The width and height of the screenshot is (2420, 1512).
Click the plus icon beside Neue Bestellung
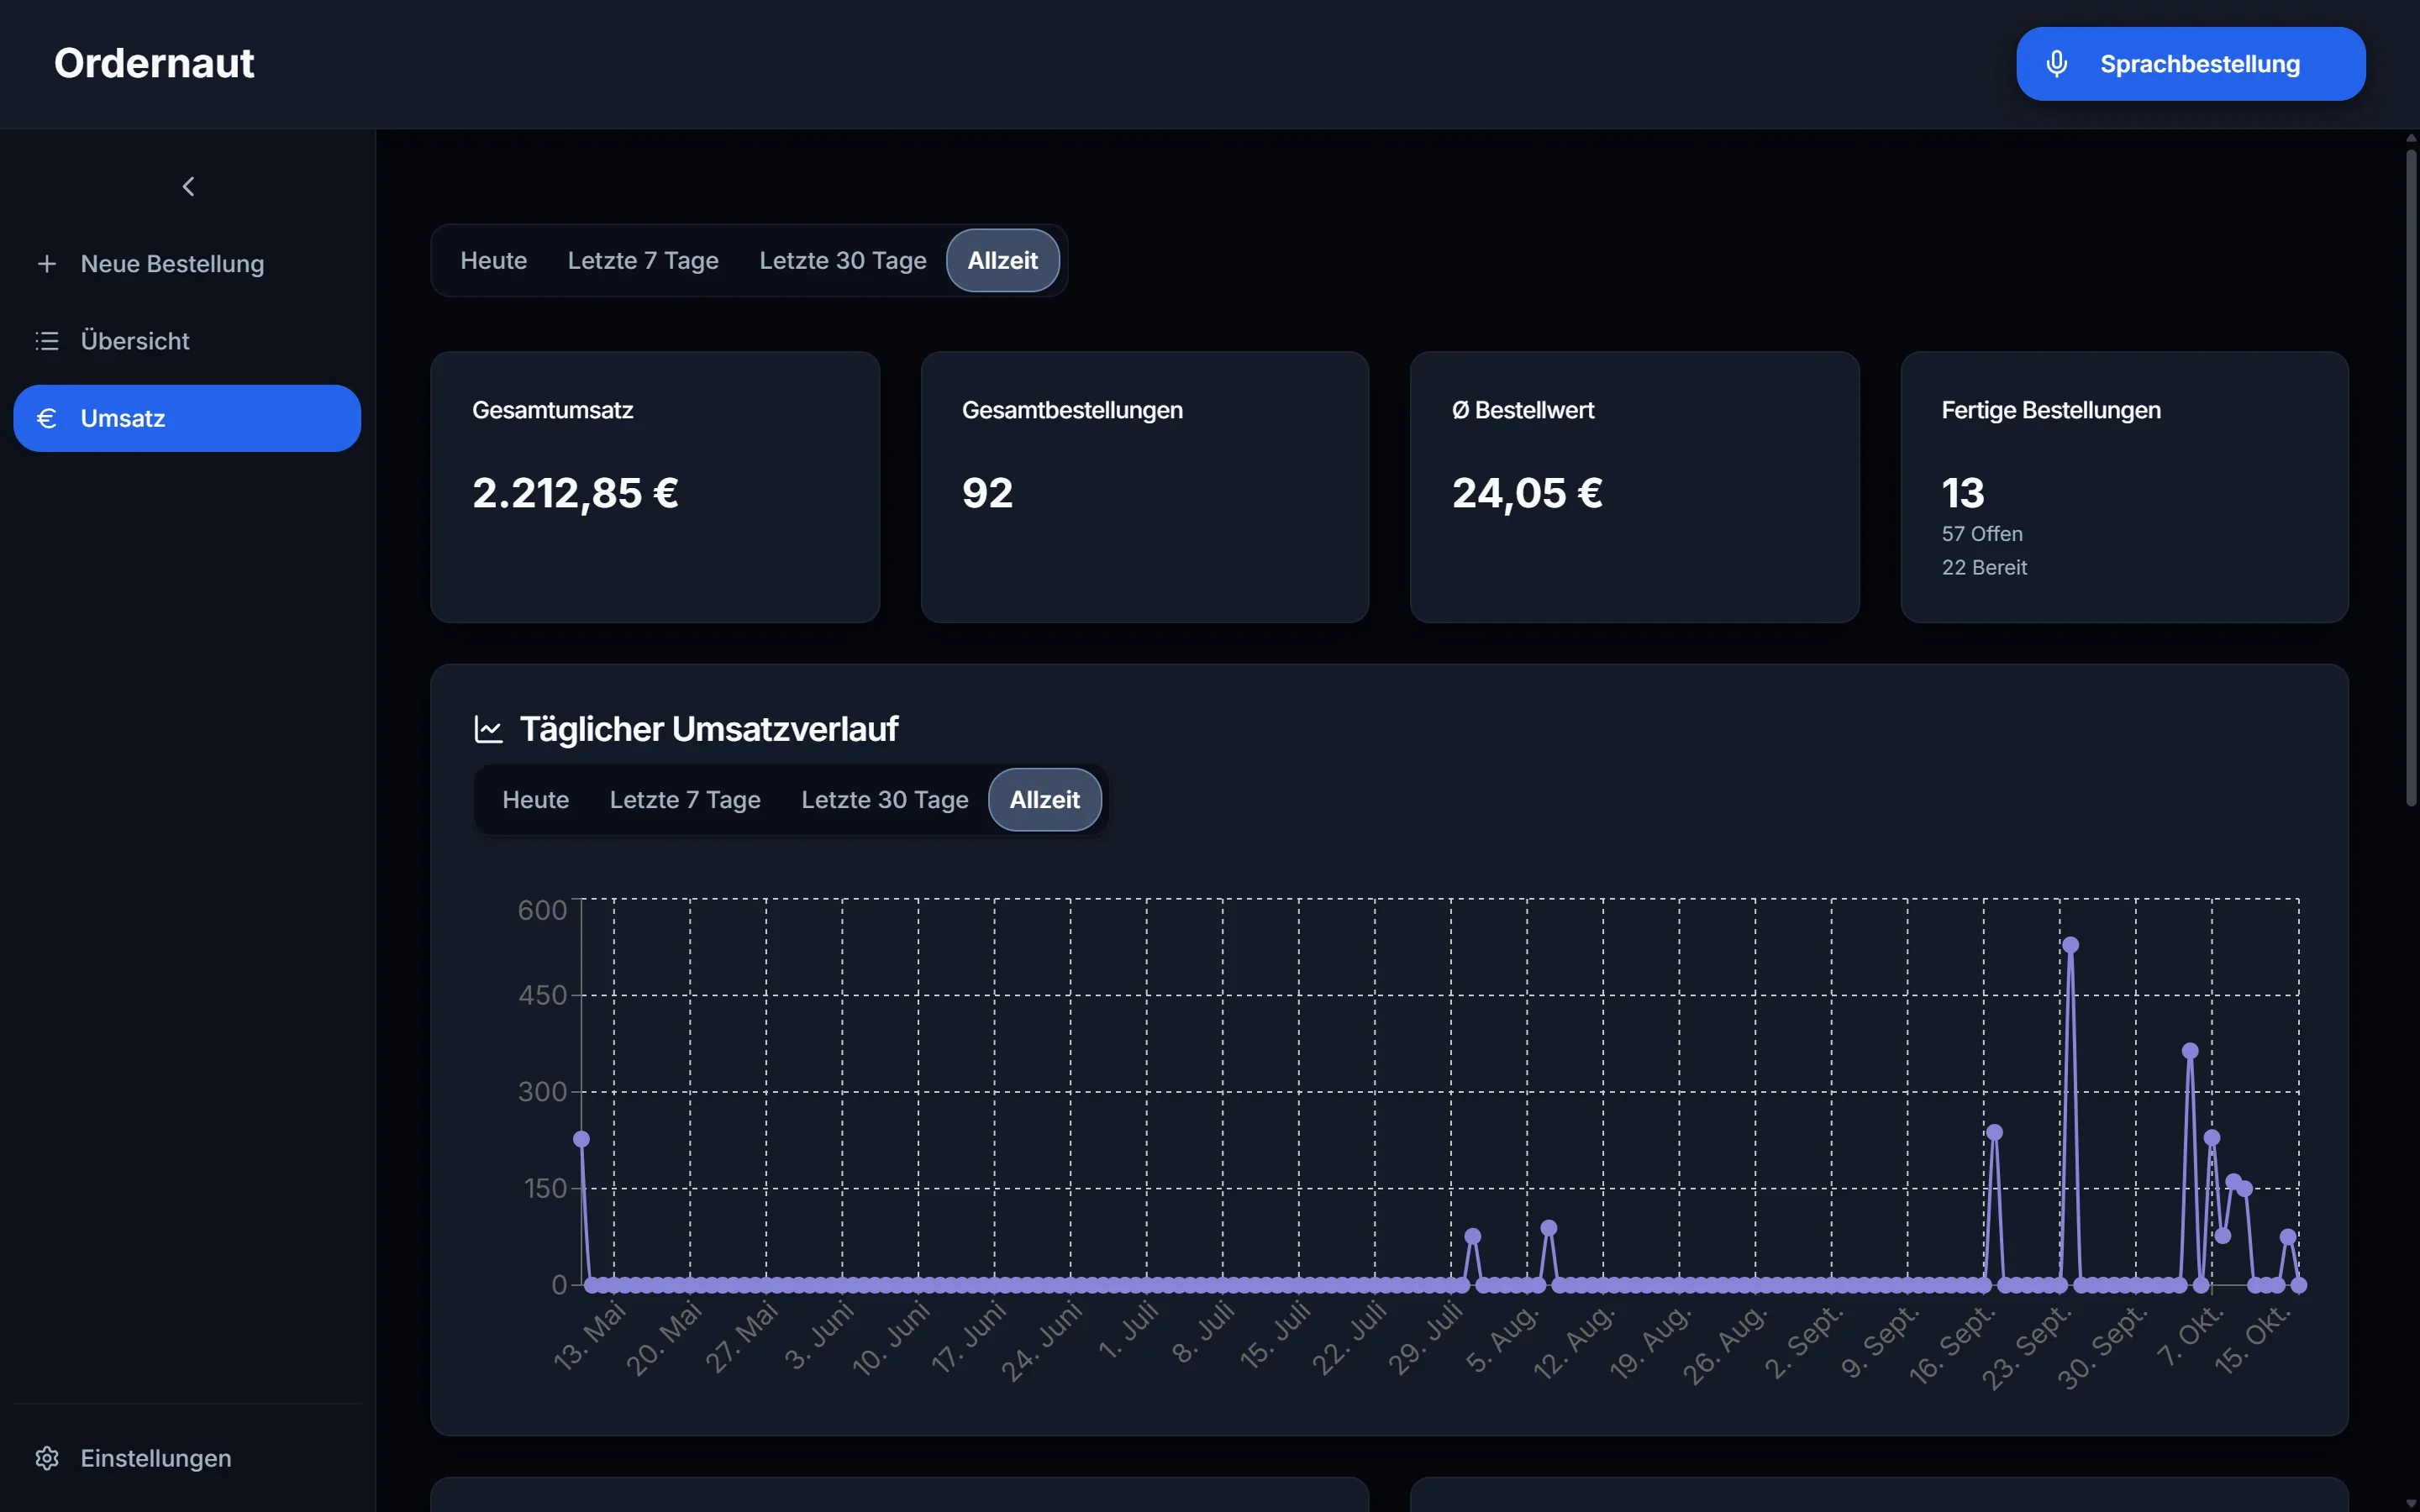pyautogui.click(x=47, y=264)
